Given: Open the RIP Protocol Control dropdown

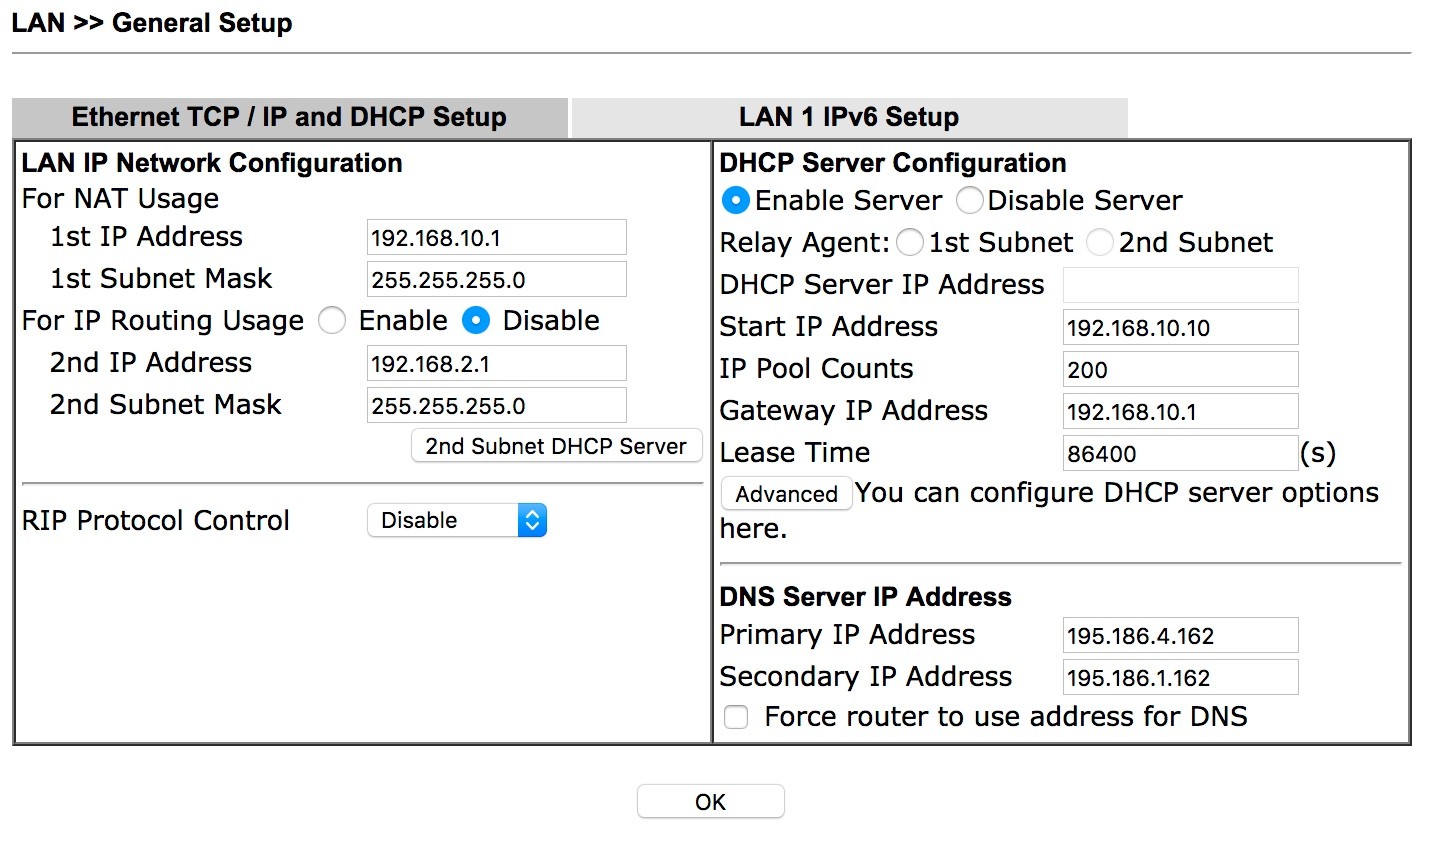Looking at the screenshot, I should pyautogui.click(x=457, y=521).
